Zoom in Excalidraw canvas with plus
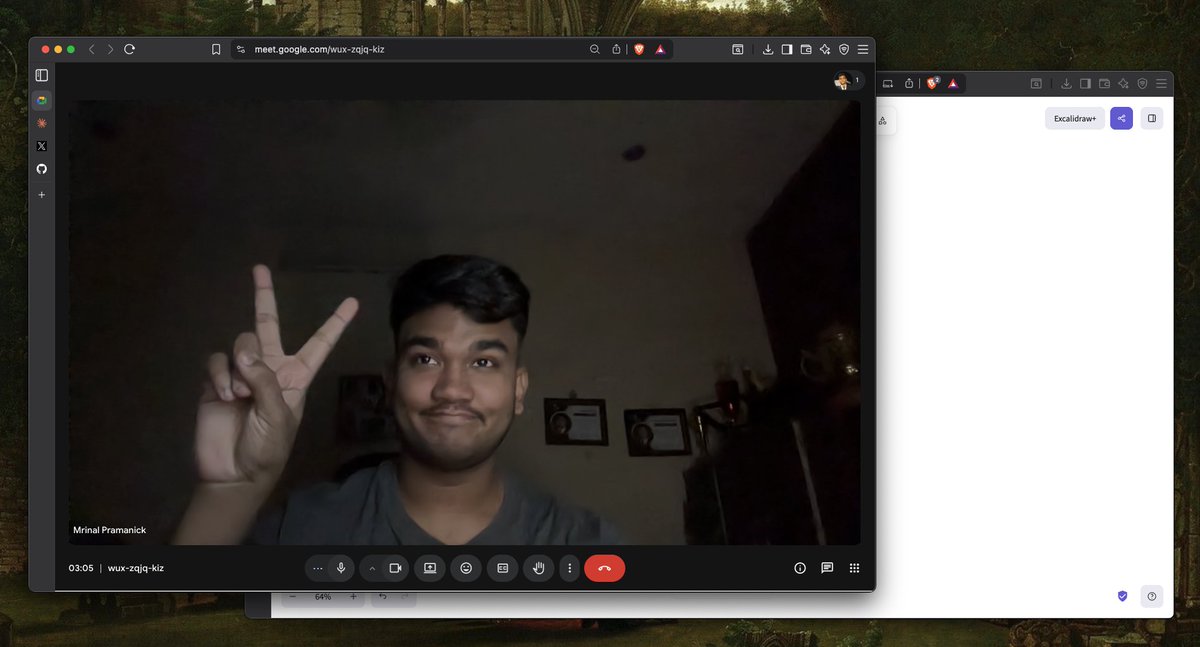The height and width of the screenshot is (647, 1200). tap(353, 597)
